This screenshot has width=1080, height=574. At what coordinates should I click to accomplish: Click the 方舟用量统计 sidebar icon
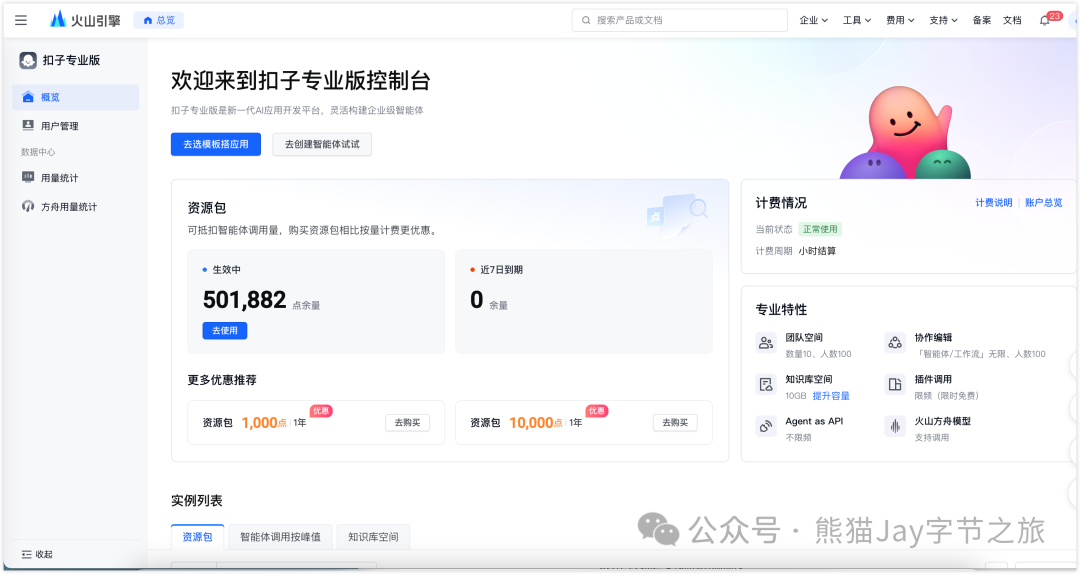click(28, 207)
